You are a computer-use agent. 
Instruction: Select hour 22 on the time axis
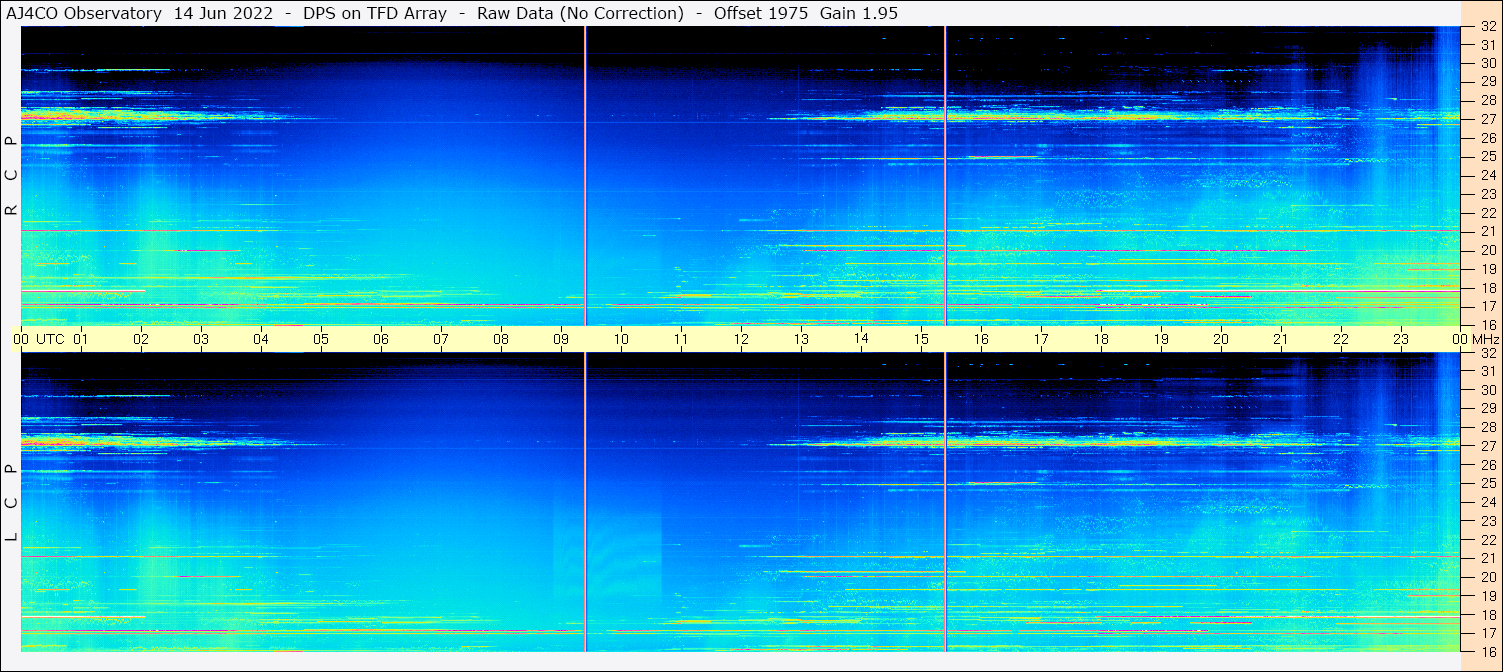(x=1341, y=339)
